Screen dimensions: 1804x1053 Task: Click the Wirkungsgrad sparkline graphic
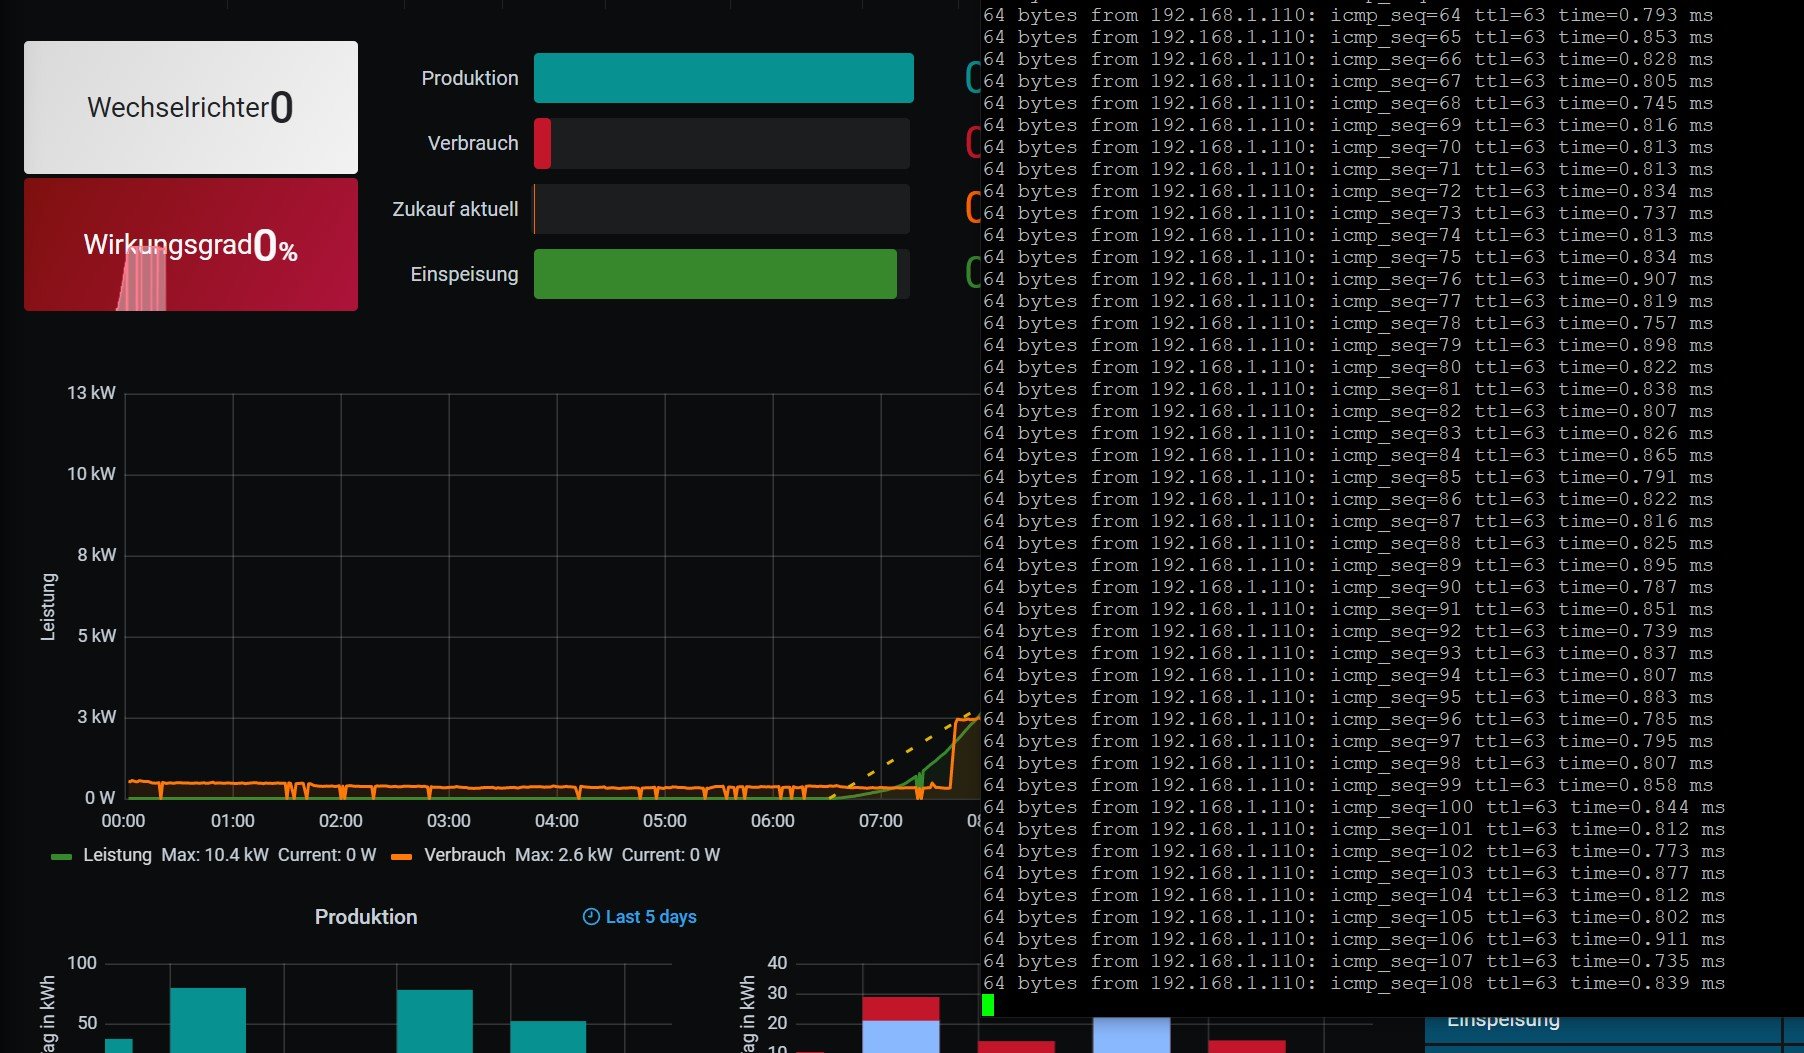(x=142, y=282)
